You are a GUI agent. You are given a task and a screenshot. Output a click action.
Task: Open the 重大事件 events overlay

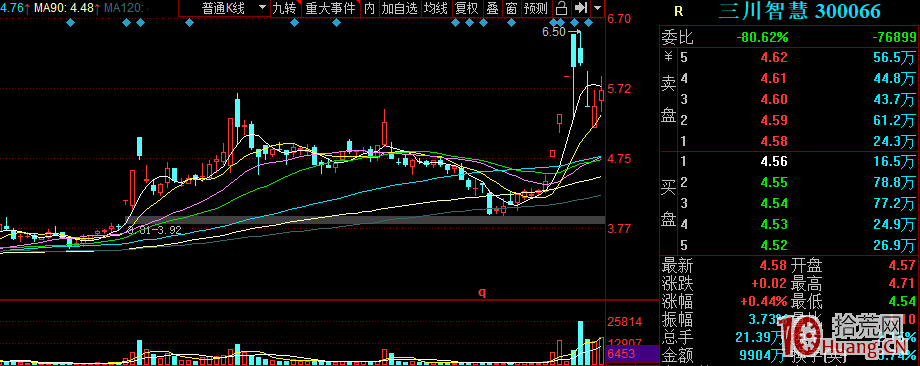(x=331, y=8)
